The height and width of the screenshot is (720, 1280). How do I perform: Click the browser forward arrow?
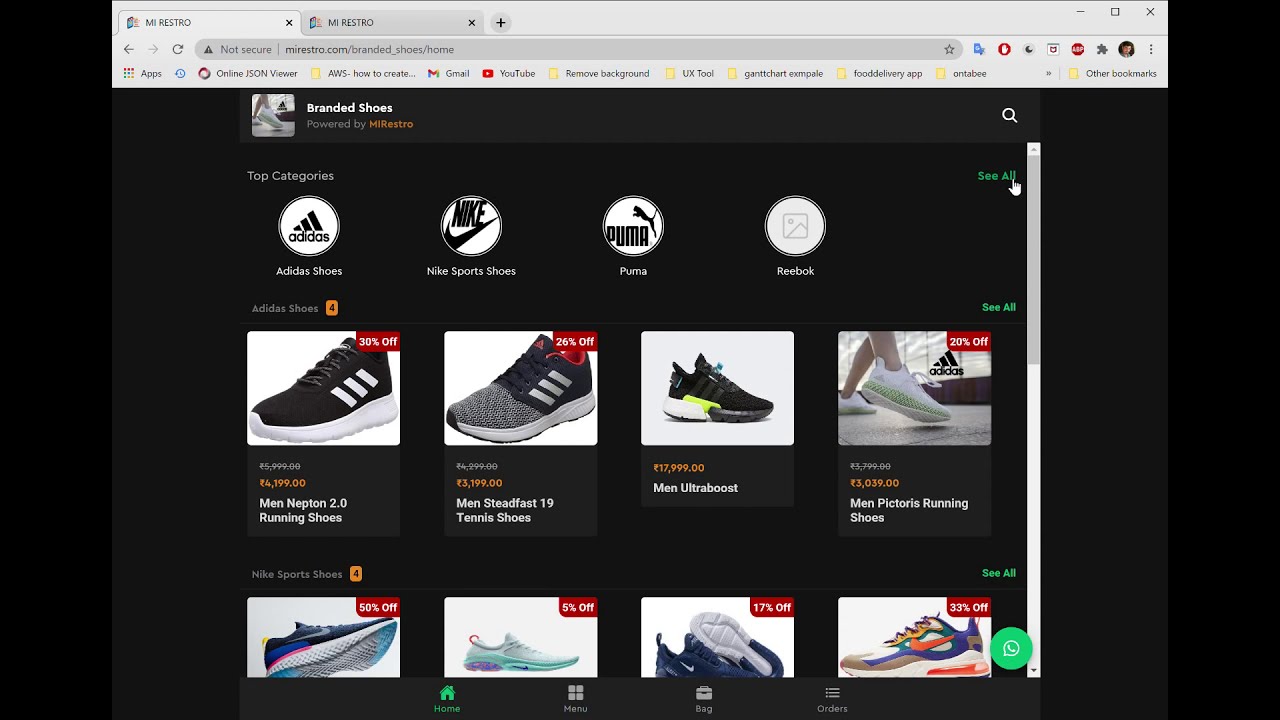point(153,49)
